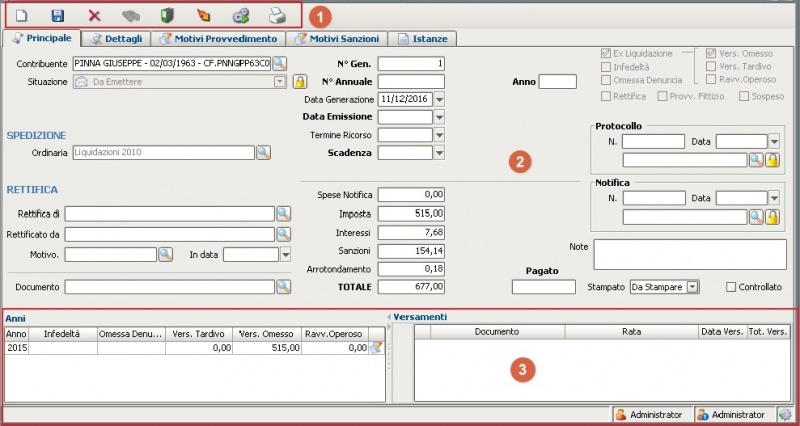
Task: Click the gears toolbar icon
Action: [240, 16]
